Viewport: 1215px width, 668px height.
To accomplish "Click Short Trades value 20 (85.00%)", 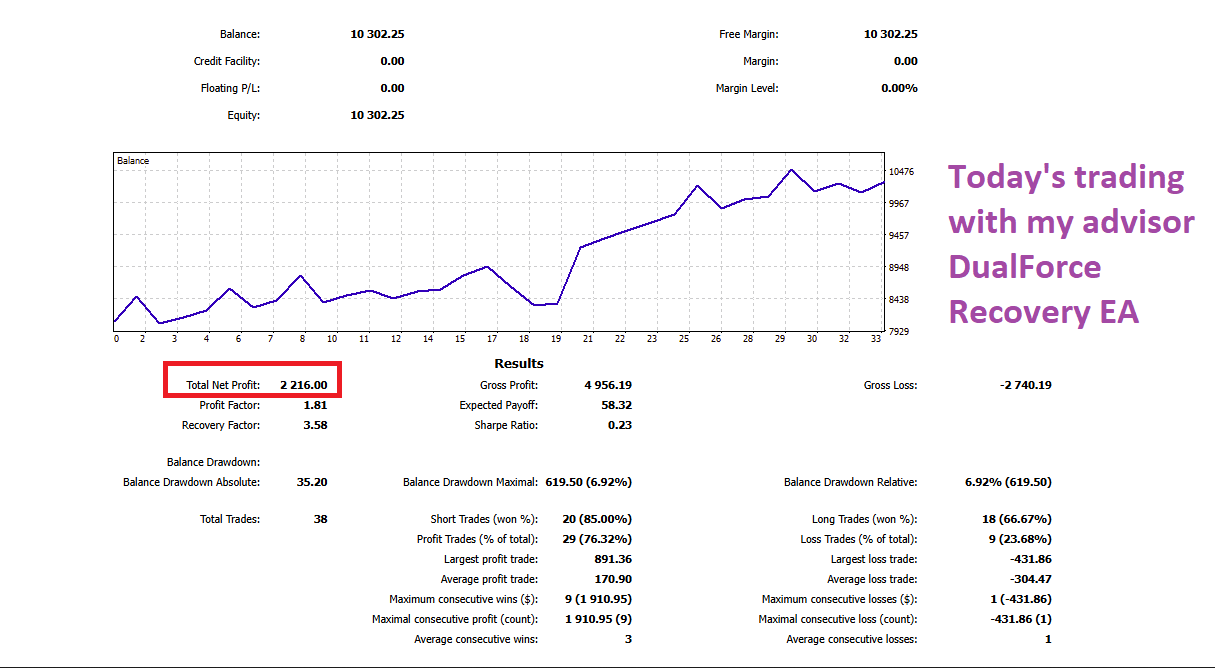I will click(x=597, y=519).
